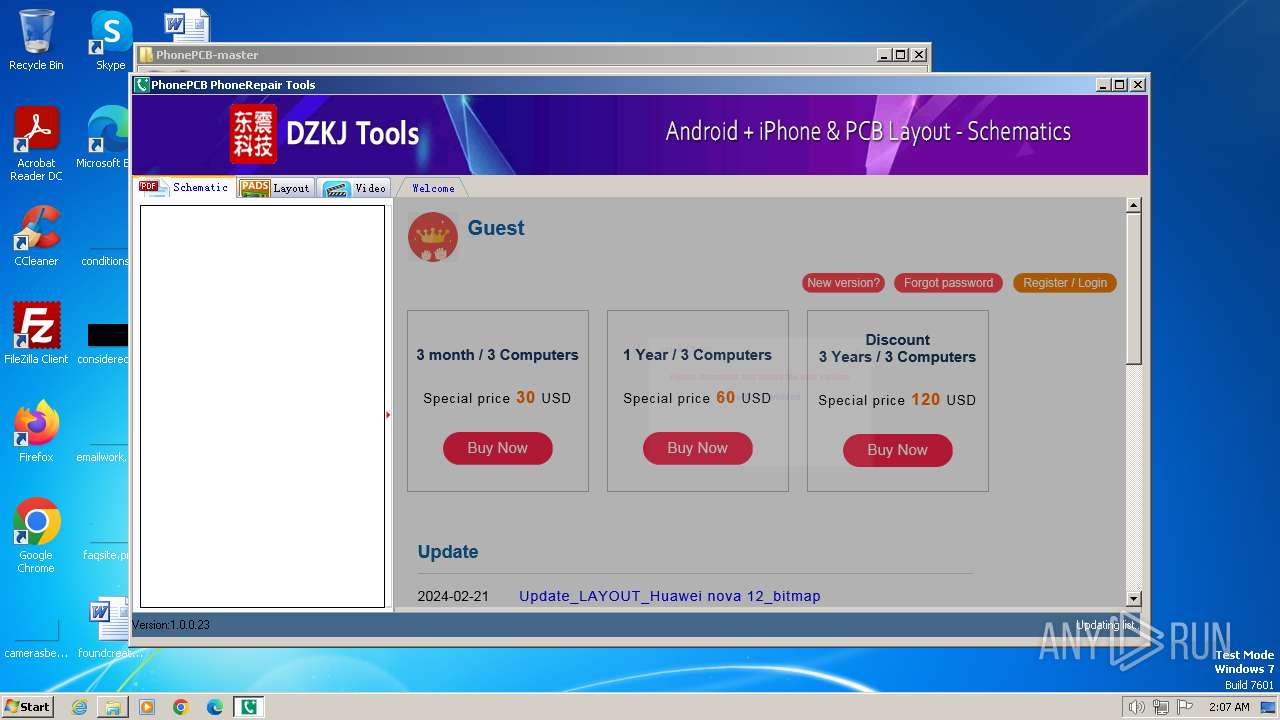The image size is (1280, 720).
Task: Open the Start menu
Action: pos(27,707)
